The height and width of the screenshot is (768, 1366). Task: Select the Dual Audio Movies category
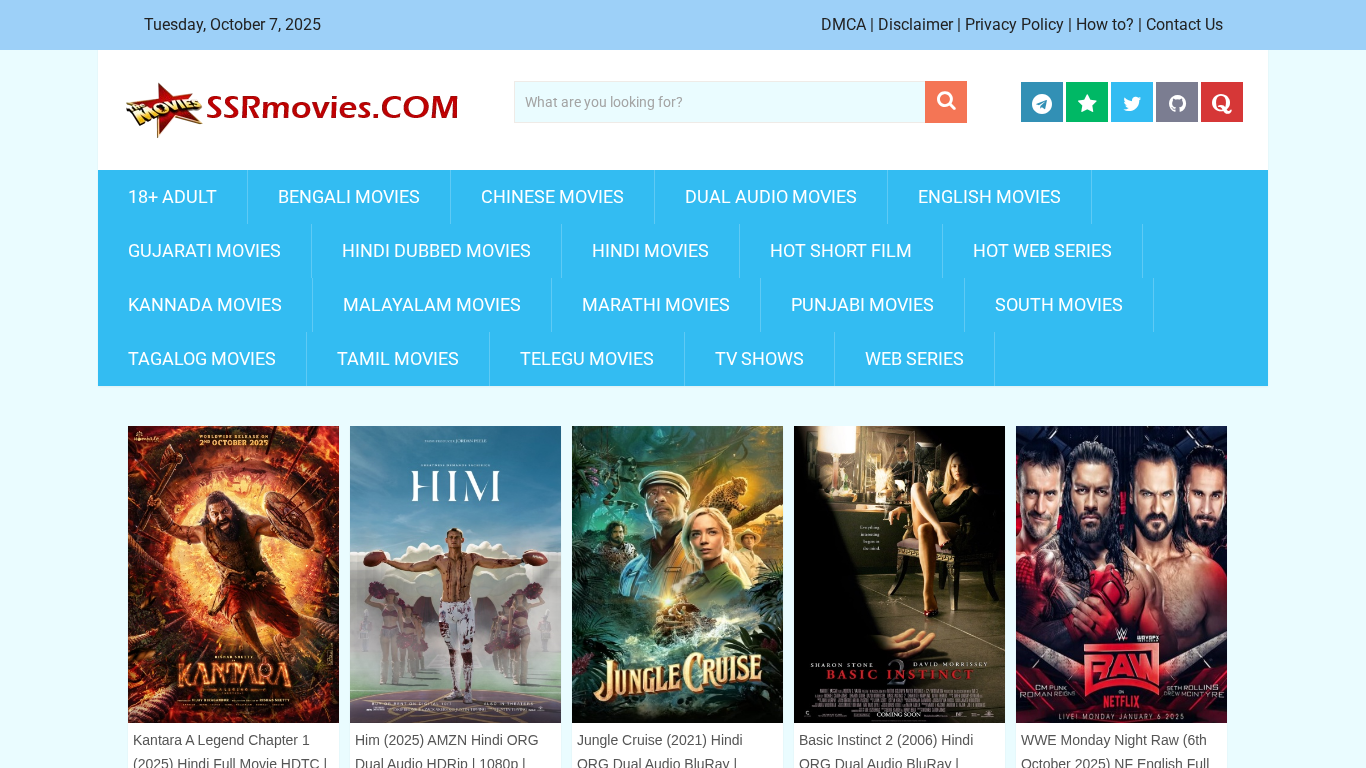(771, 197)
